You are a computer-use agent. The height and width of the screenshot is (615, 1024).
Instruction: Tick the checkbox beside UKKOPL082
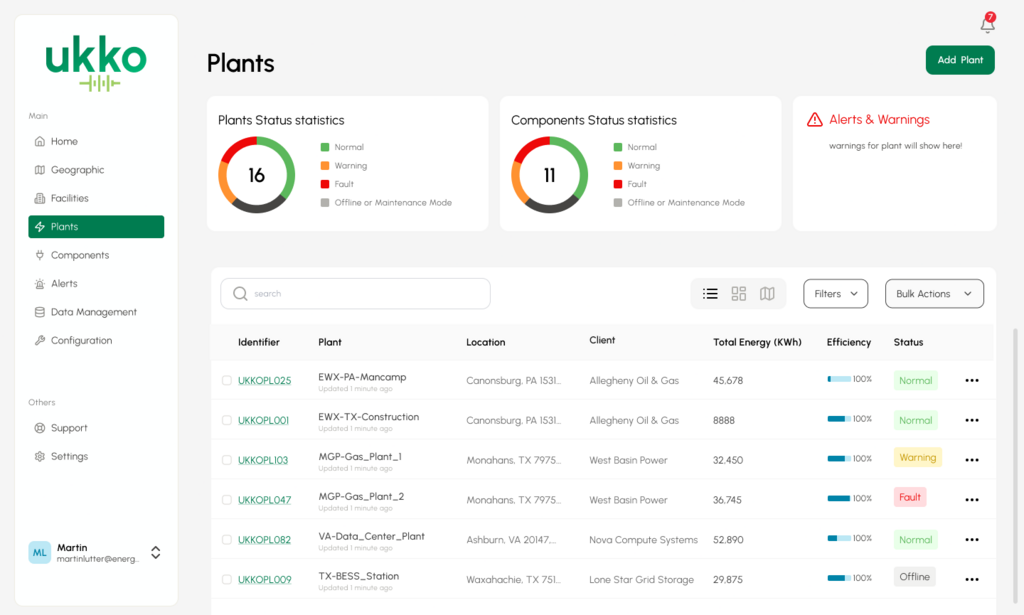coord(227,540)
